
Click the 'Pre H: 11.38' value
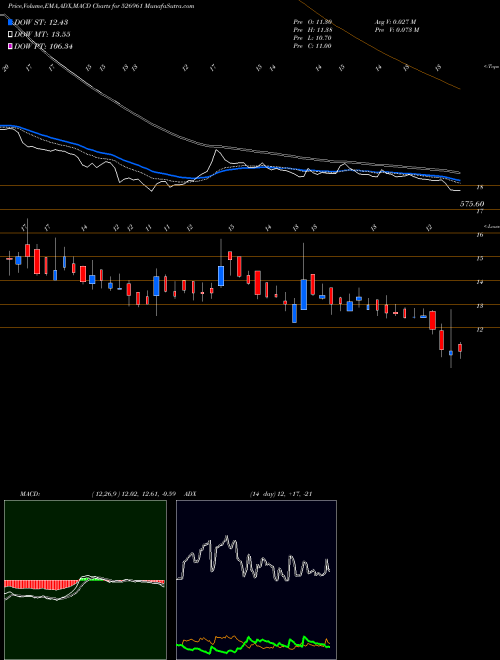click(313, 30)
